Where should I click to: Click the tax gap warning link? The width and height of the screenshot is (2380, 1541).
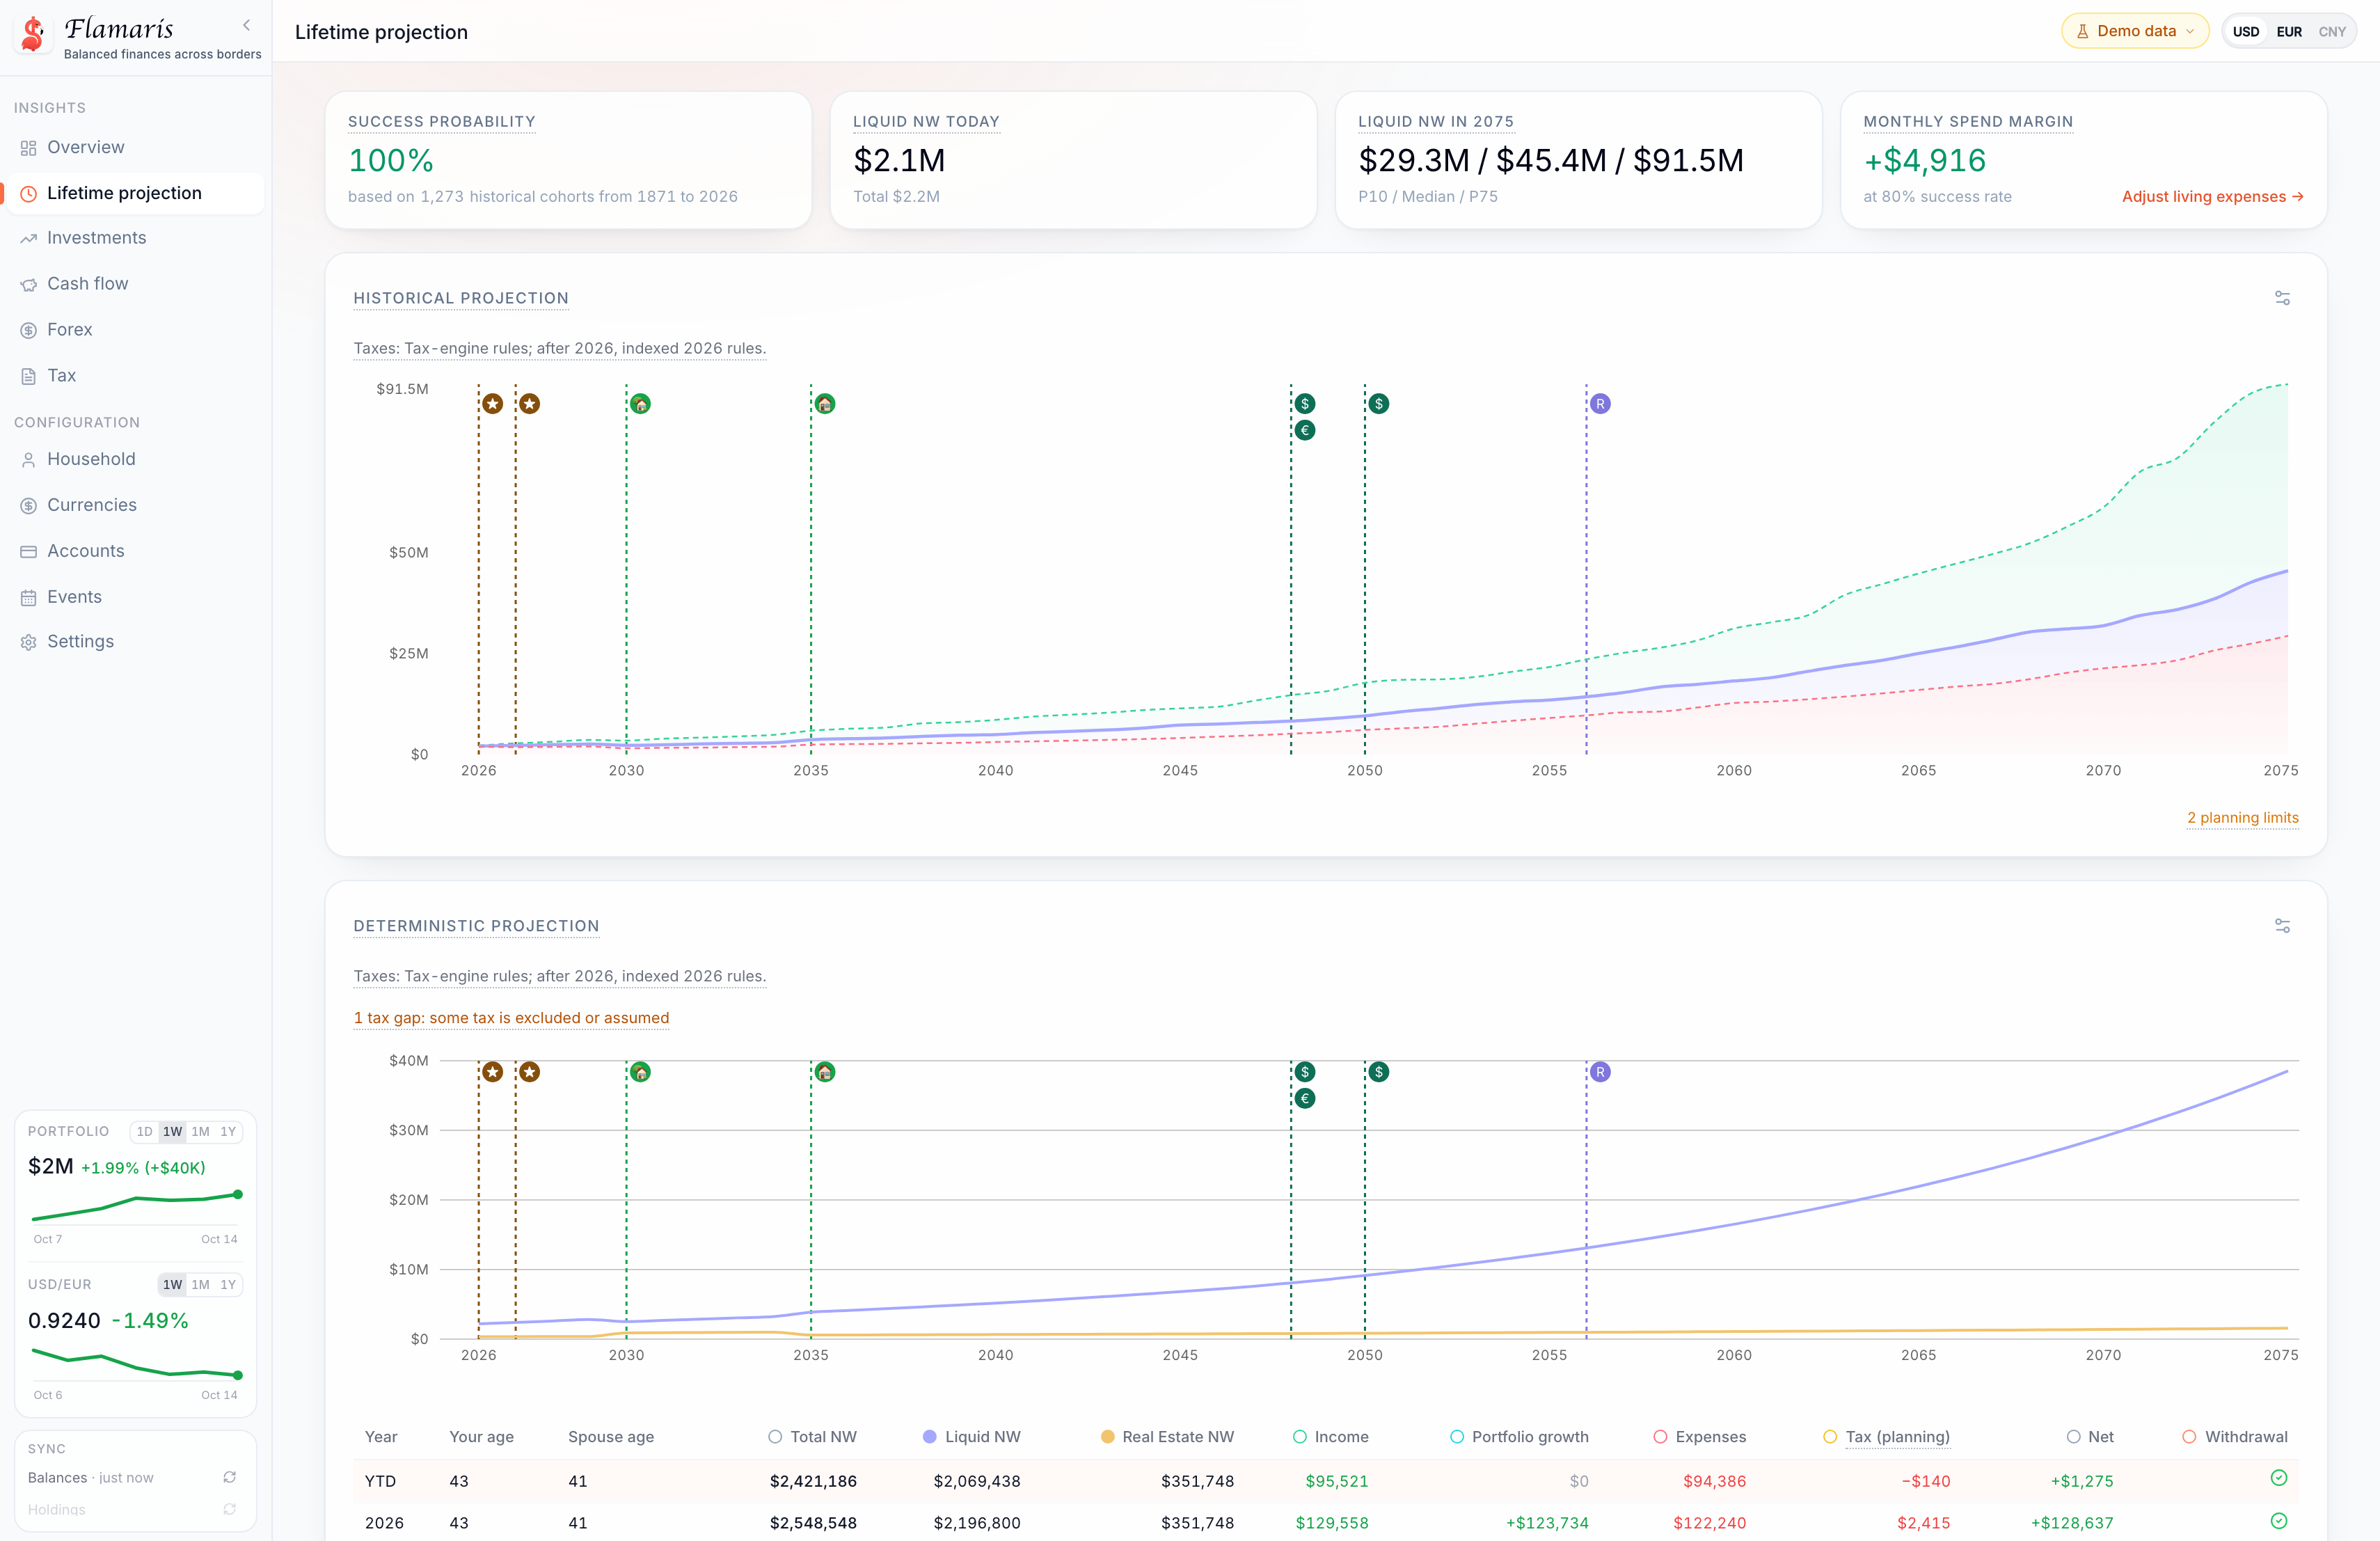click(x=511, y=1018)
